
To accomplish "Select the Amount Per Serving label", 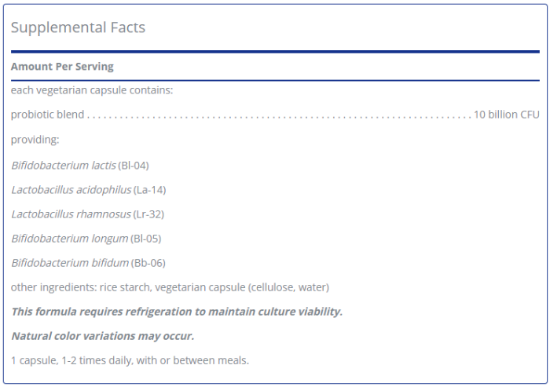I will click(x=62, y=66).
